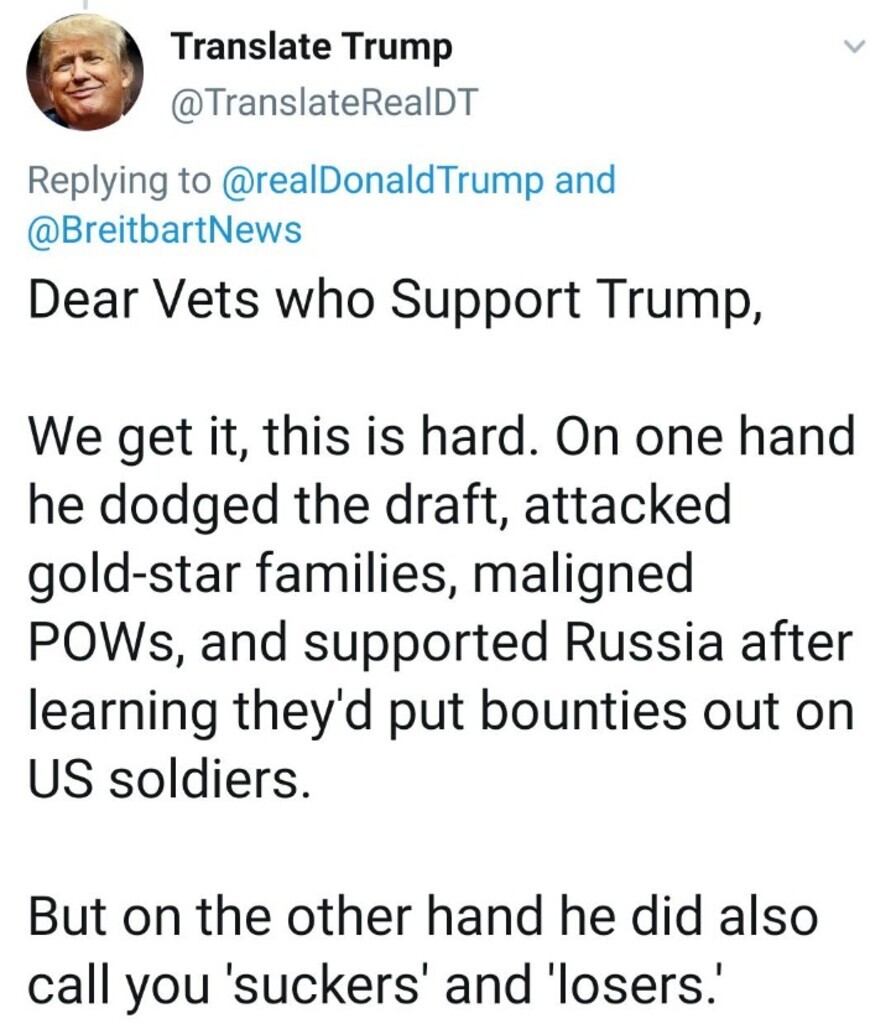Click the word "attacked" in the tweet
This screenshot has width=891, height=1024.
pyautogui.click(x=627, y=507)
